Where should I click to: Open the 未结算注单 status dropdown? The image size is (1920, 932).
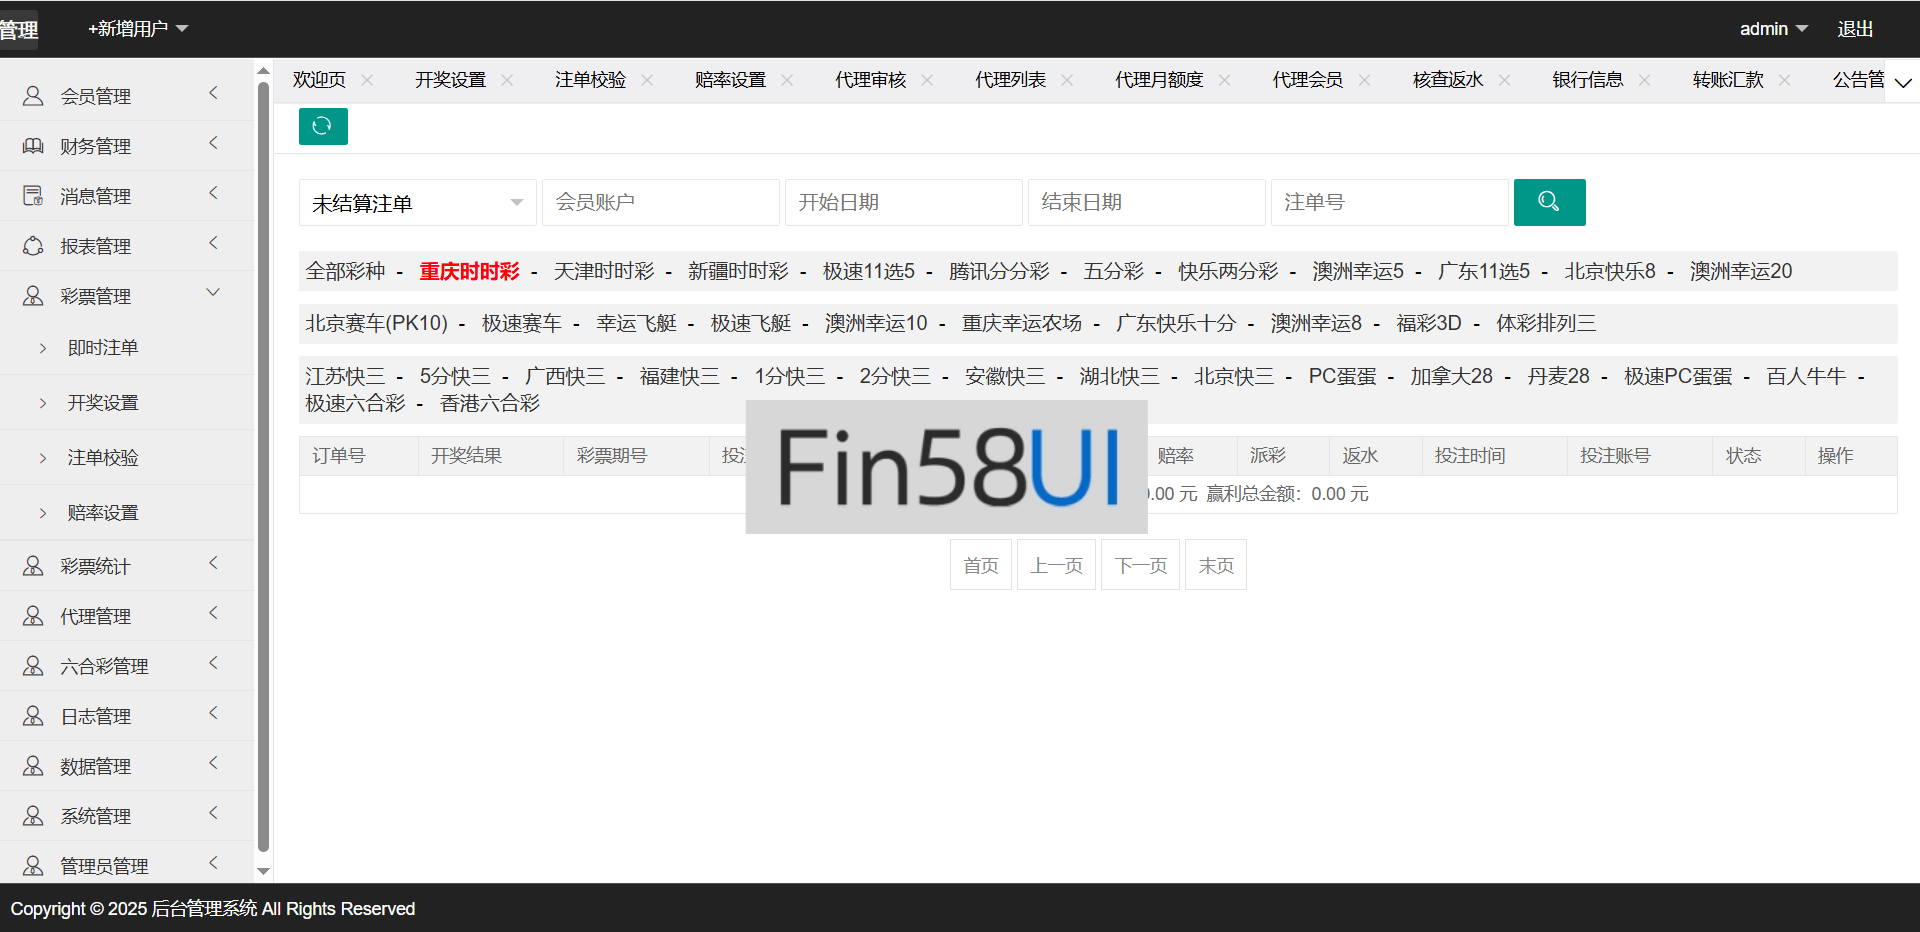(417, 203)
